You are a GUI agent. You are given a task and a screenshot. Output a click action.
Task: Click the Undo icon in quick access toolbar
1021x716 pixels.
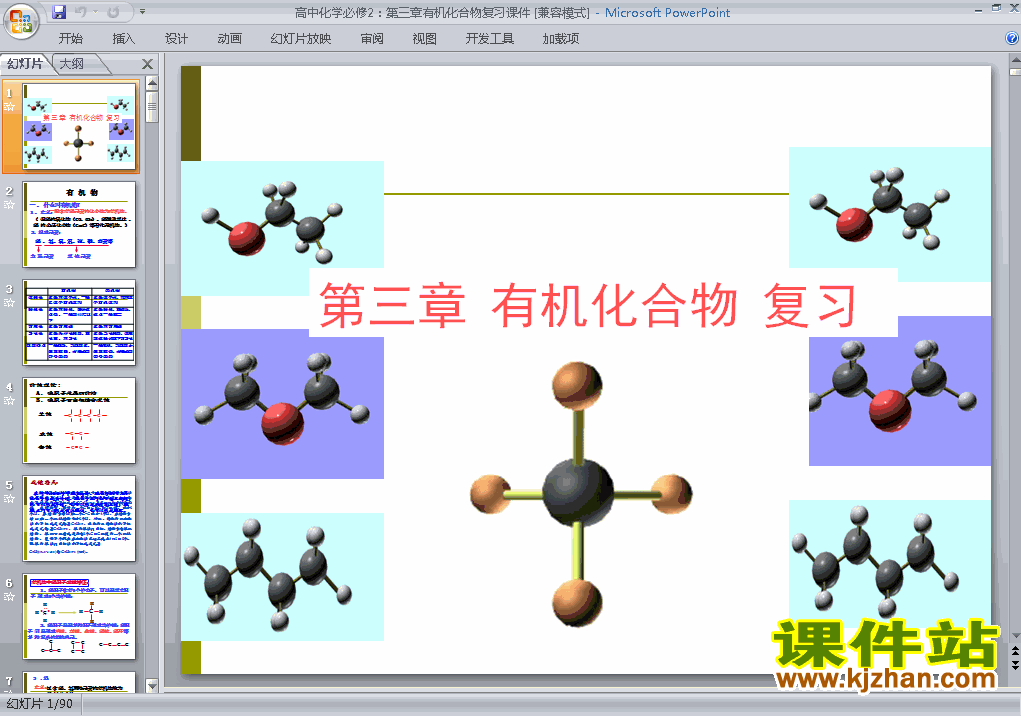point(81,12)
